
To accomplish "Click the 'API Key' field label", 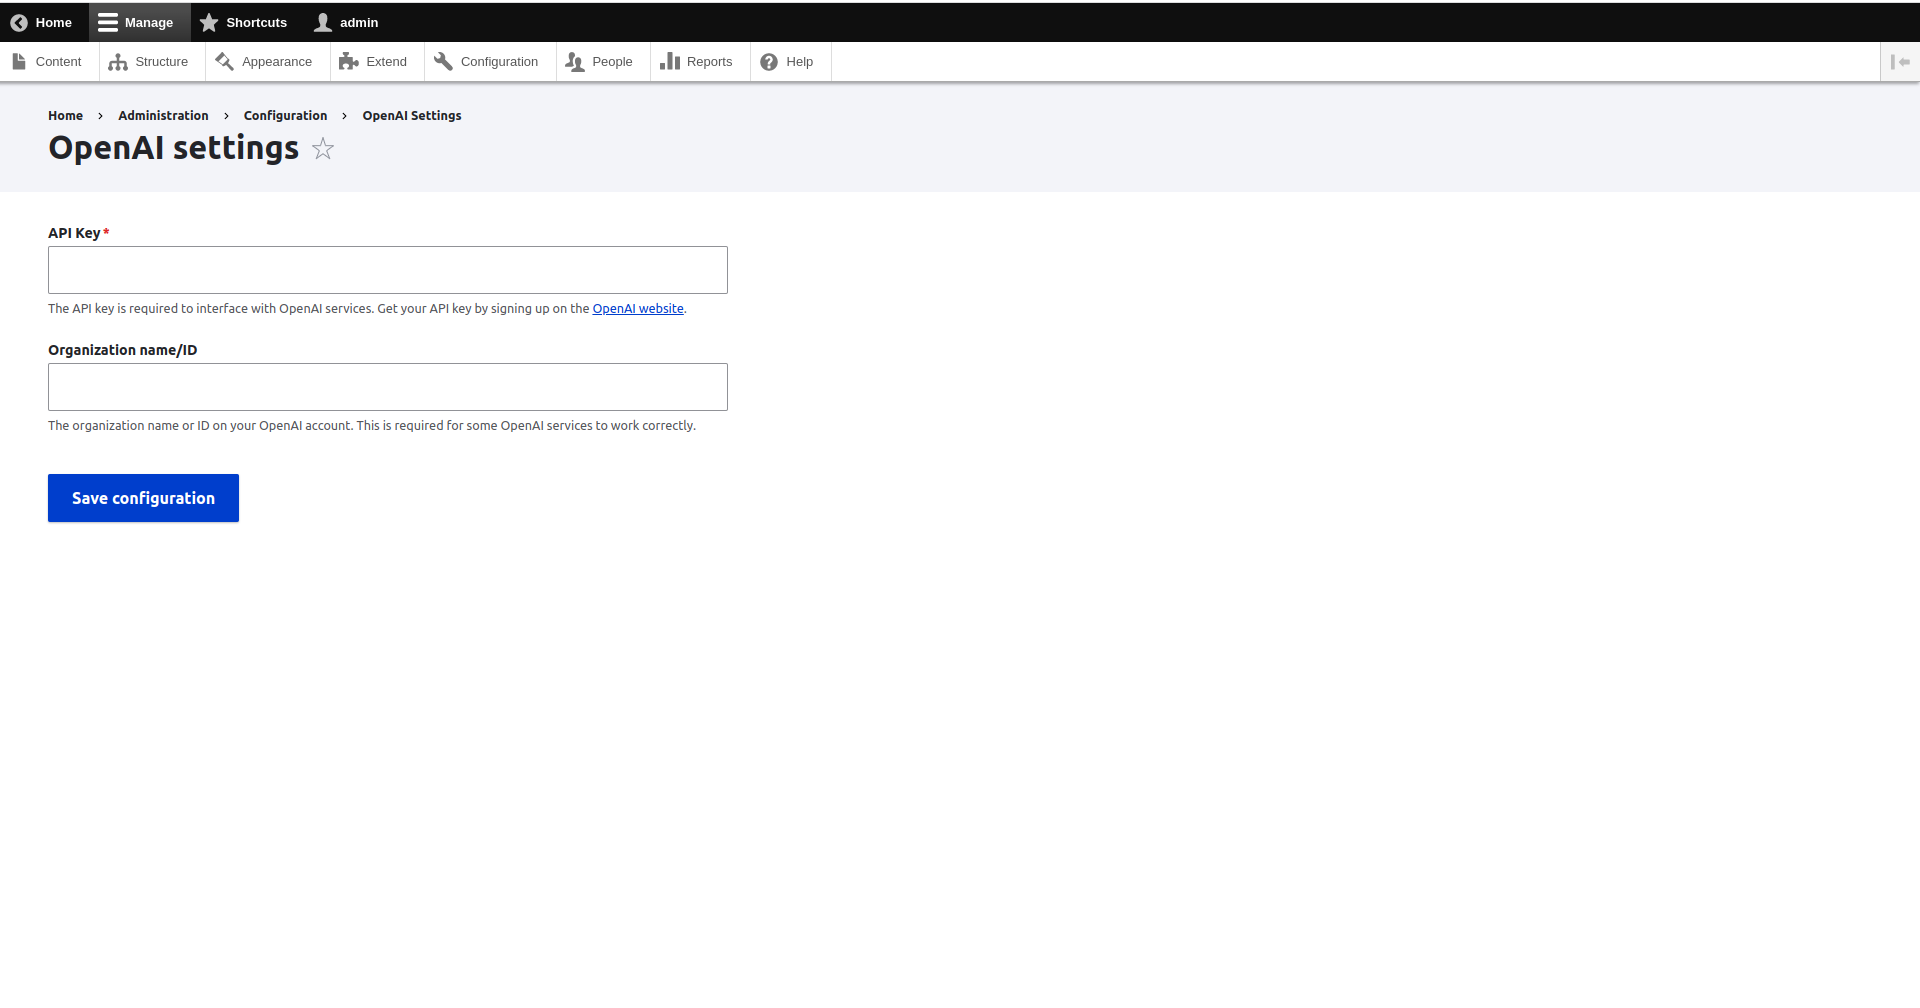I will pos(74,233).
